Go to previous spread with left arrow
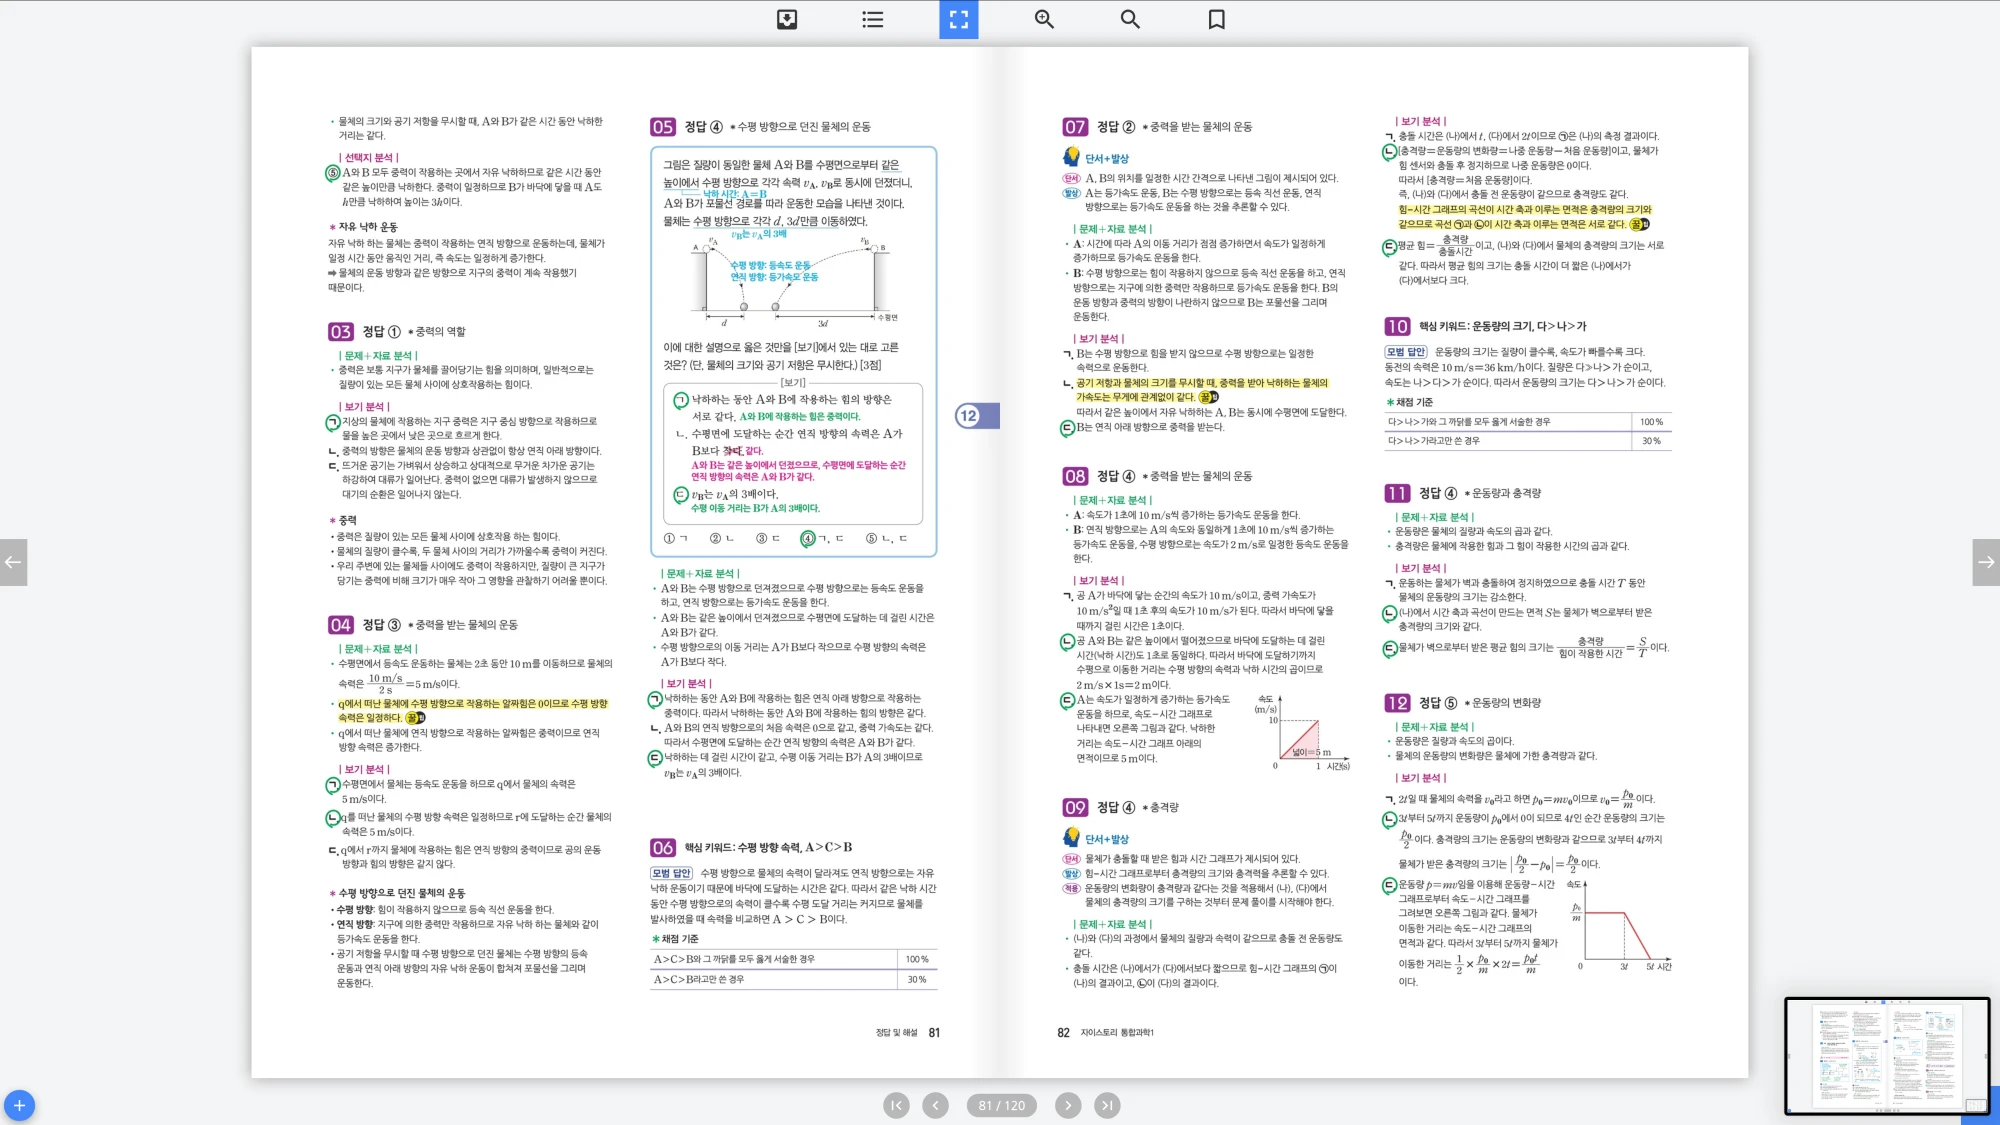 coord(13,562)
